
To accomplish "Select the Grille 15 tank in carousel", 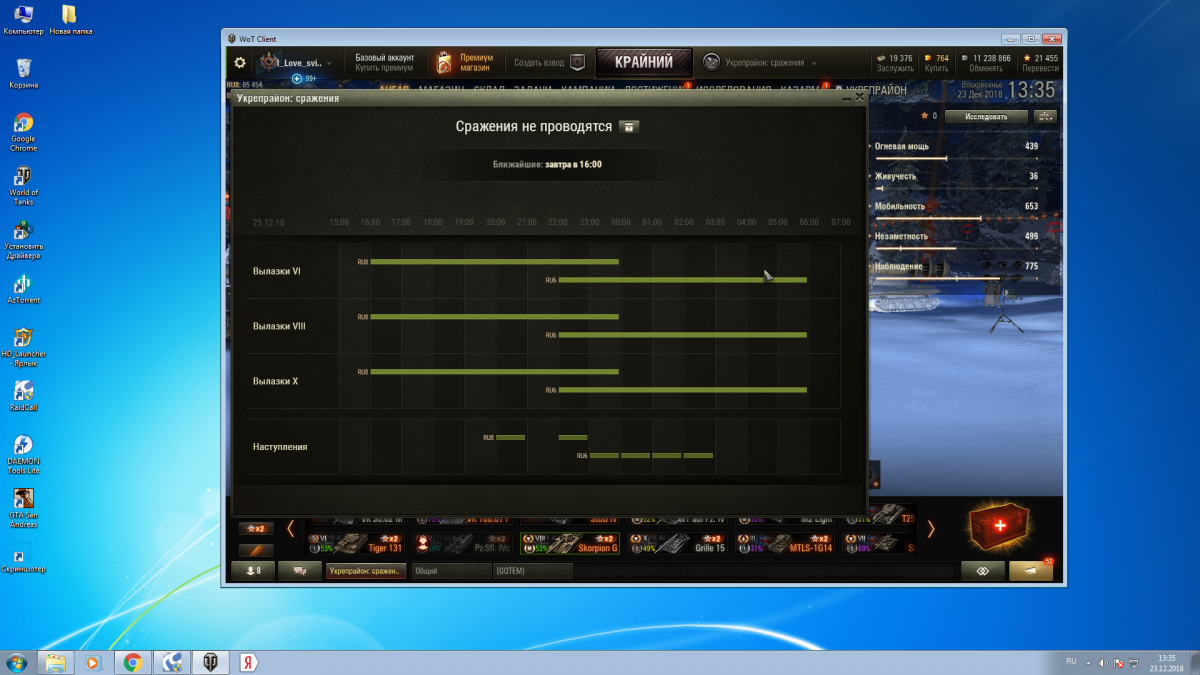I will pos(676,543).
